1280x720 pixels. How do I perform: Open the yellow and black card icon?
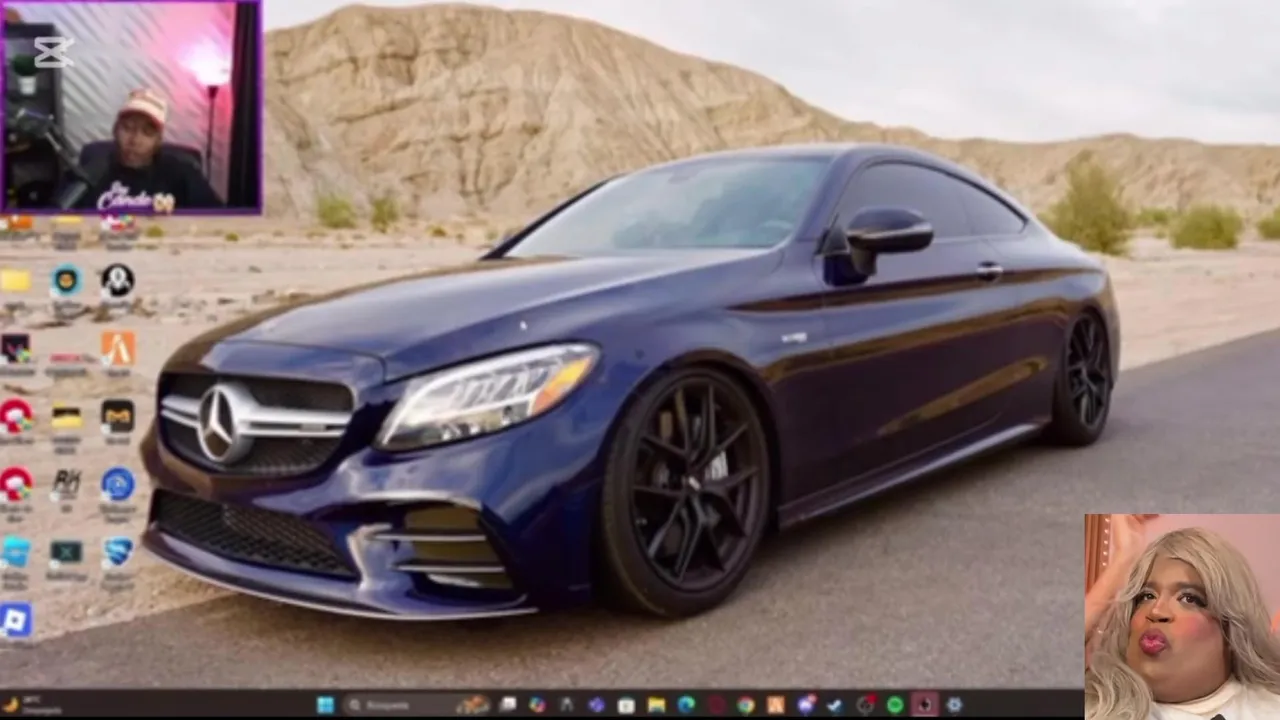point(66,415)
